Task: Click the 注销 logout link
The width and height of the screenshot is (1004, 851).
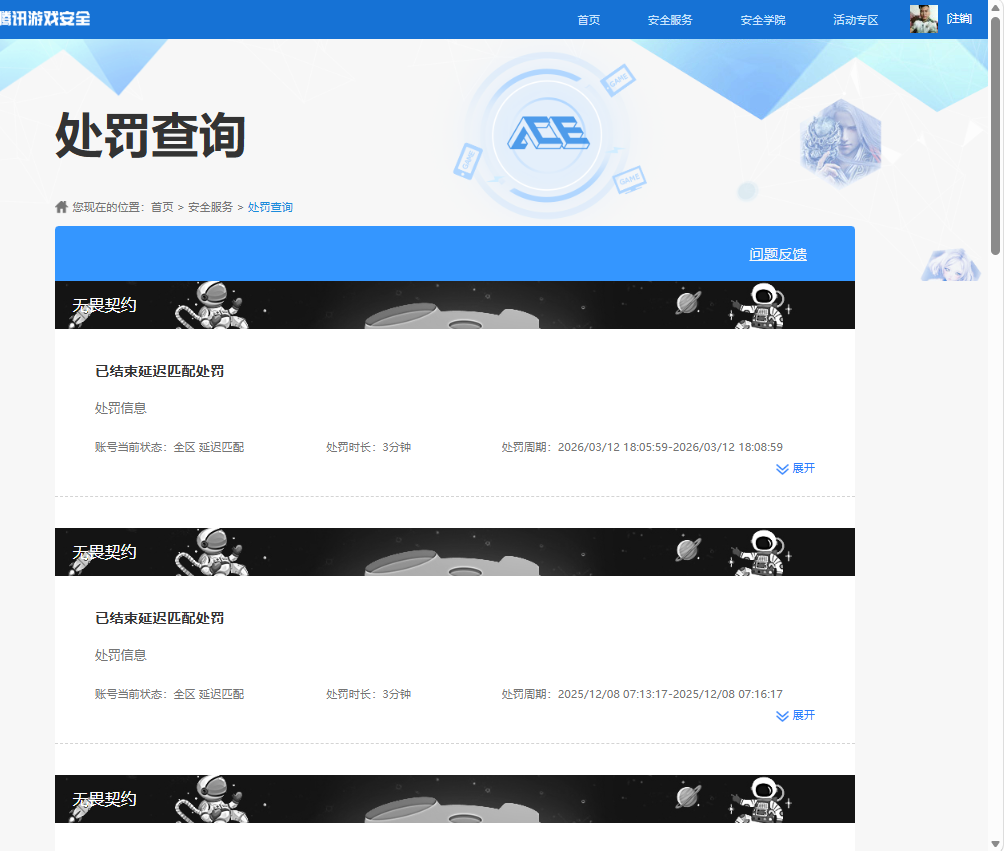Action: coord(959,19)
